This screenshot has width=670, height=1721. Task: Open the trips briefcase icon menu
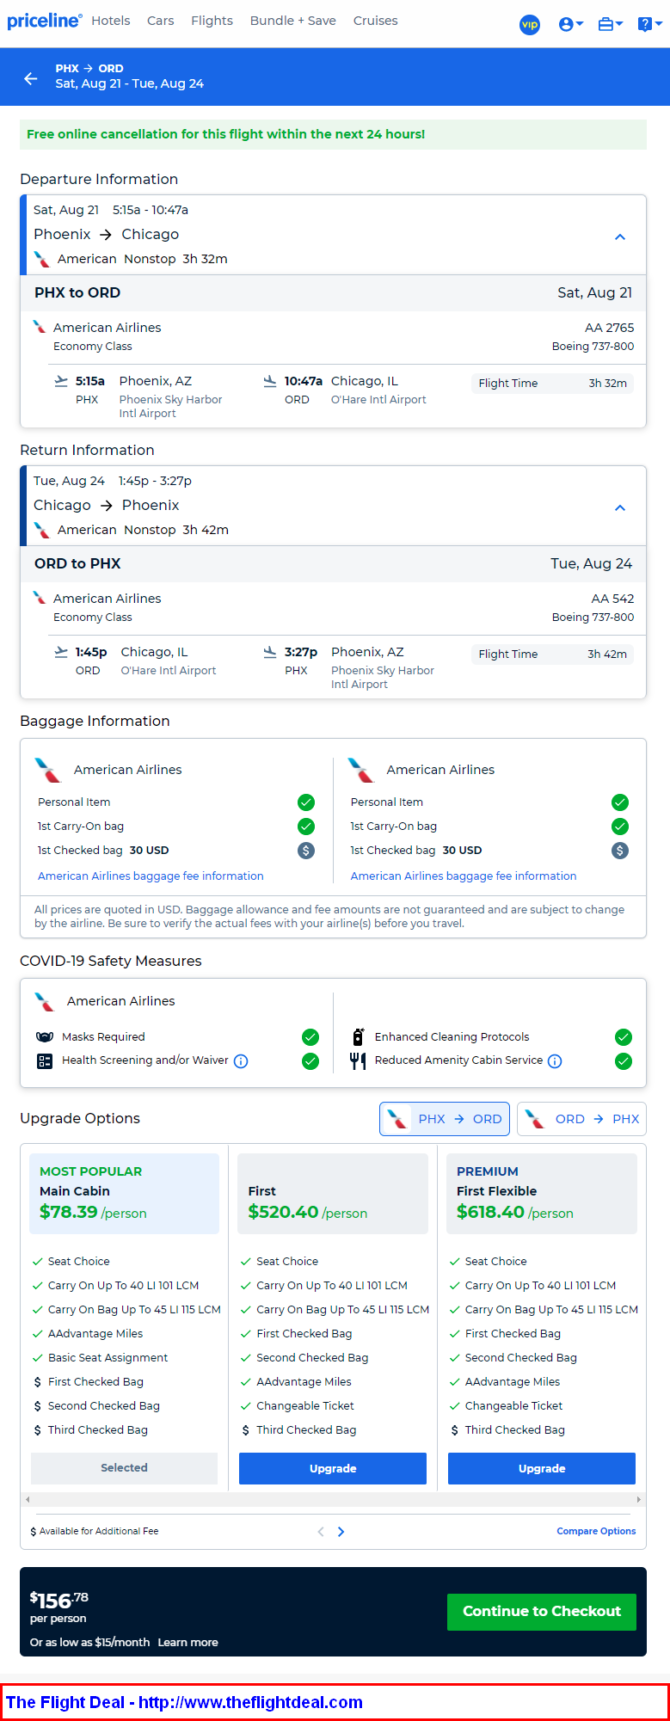point(610,24)
